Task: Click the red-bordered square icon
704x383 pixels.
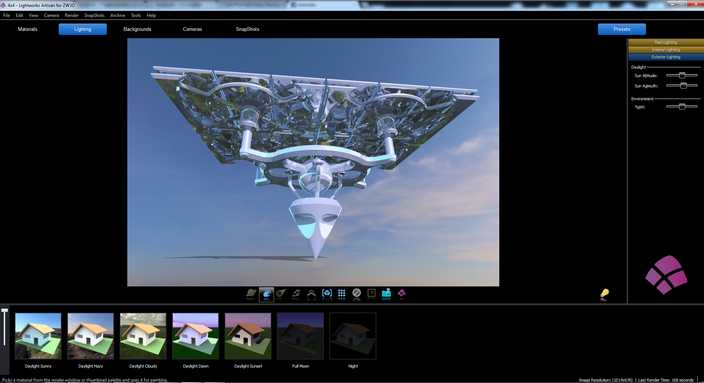Action: 372,294
